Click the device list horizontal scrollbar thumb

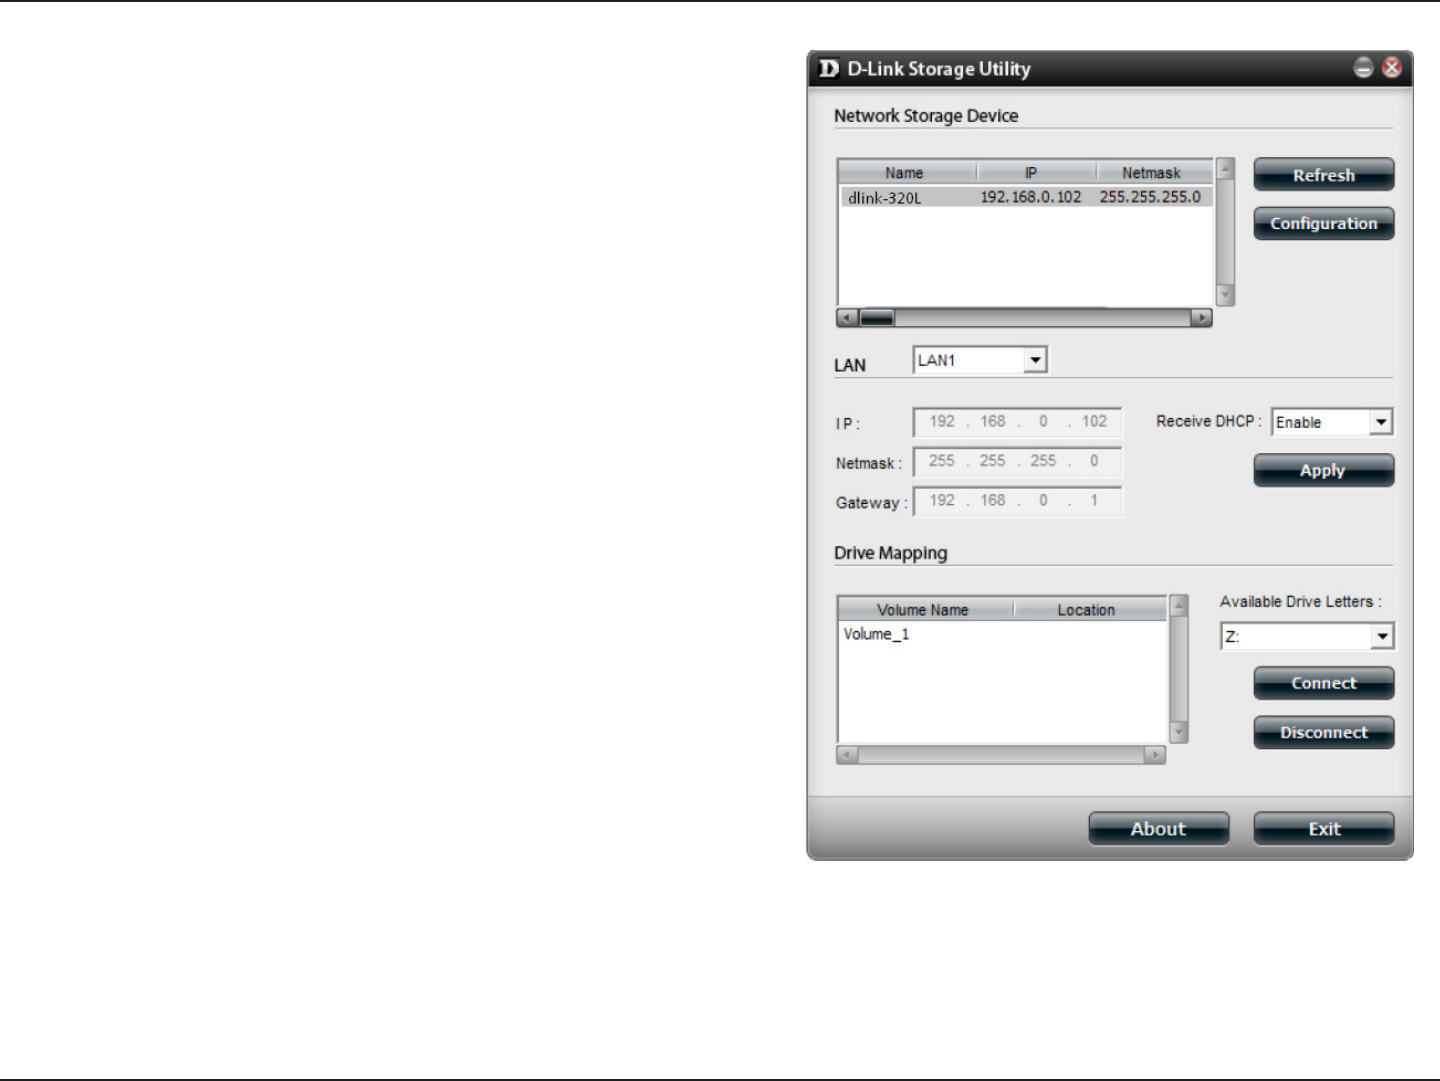877,318
